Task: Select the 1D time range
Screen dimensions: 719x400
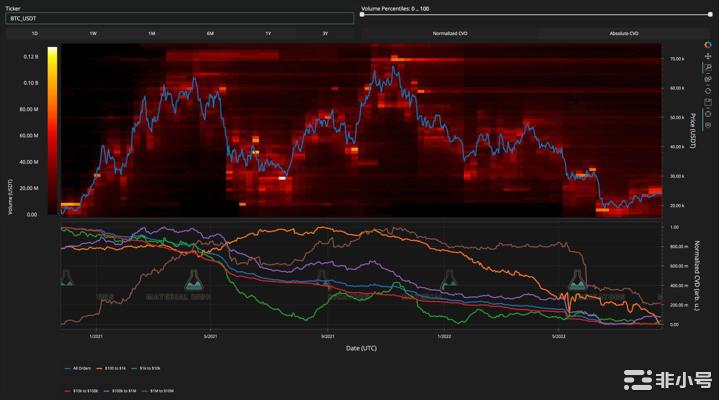Action: tap(34, 33)
